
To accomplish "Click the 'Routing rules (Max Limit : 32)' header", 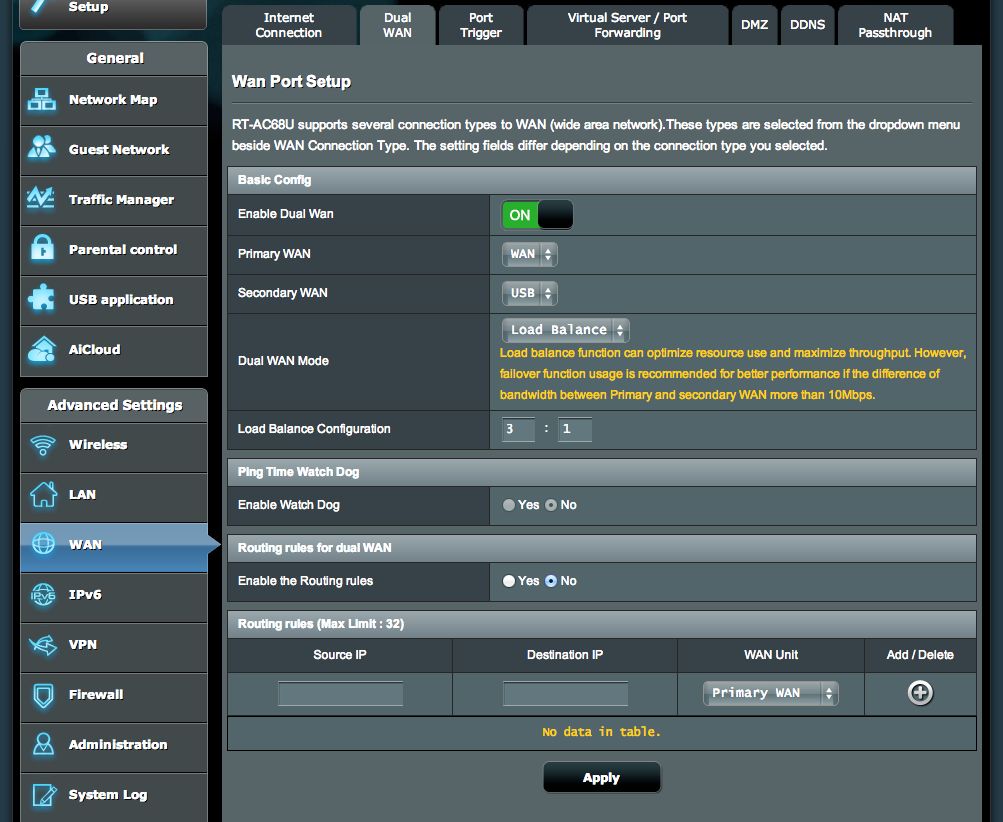I will (601, 624).
